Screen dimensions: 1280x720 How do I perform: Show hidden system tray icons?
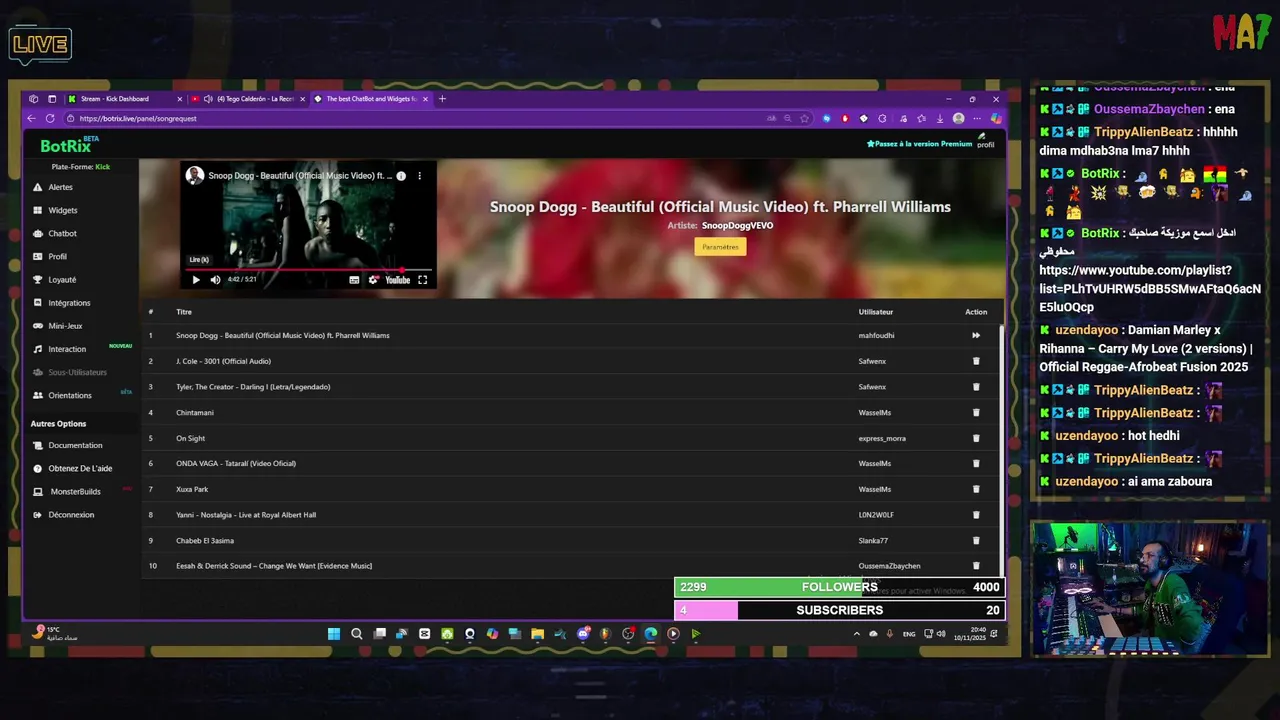[856, 634]
